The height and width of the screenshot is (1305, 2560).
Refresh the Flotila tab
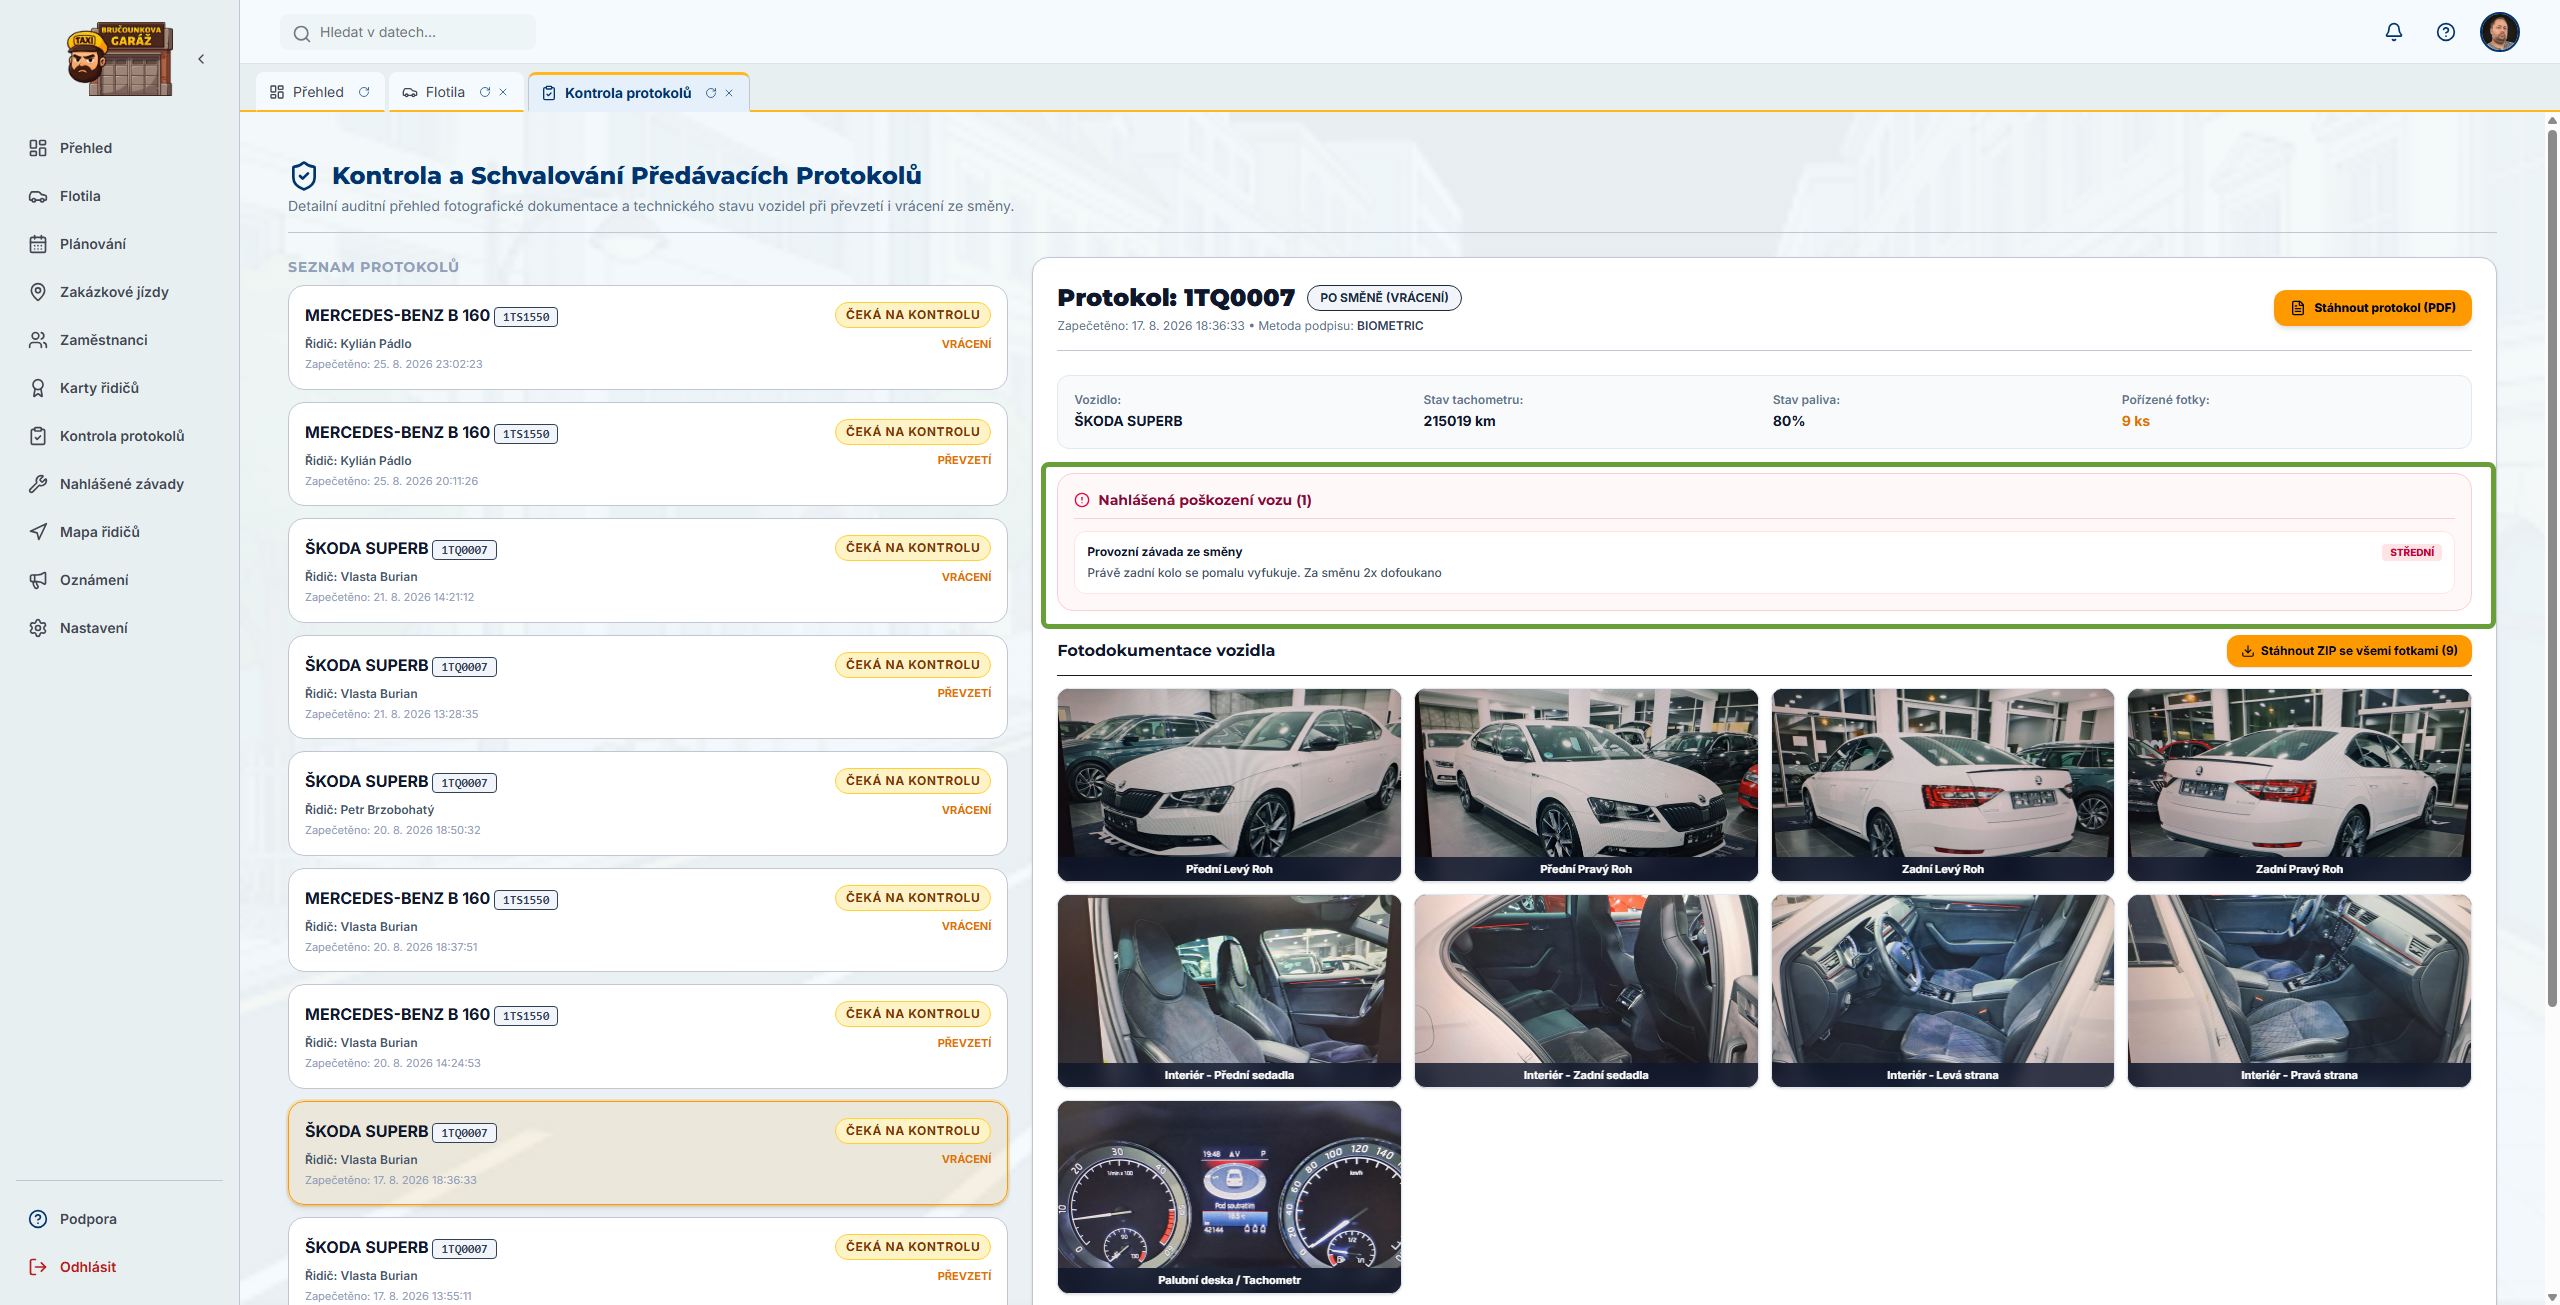[485, 92]
